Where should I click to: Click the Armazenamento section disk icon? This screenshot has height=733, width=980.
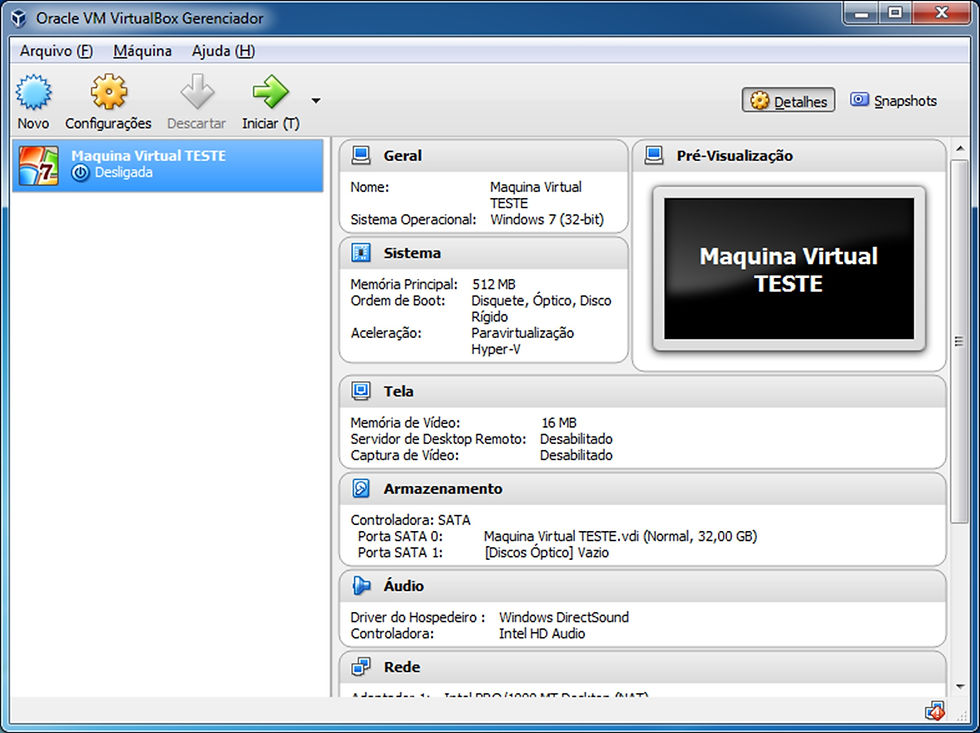tap(361, 489)
